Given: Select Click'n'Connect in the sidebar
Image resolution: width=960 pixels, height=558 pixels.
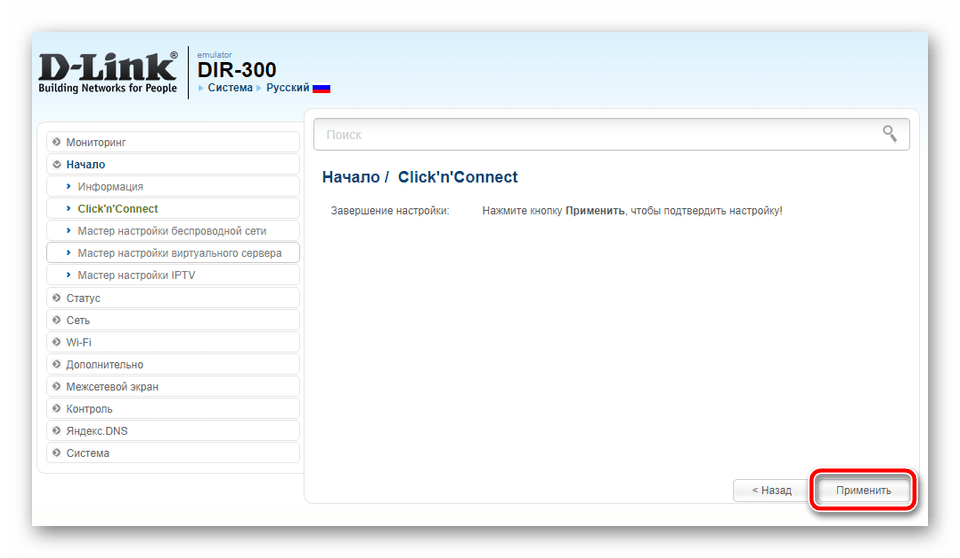Looking at the screenshot, I should coord(173,209).
